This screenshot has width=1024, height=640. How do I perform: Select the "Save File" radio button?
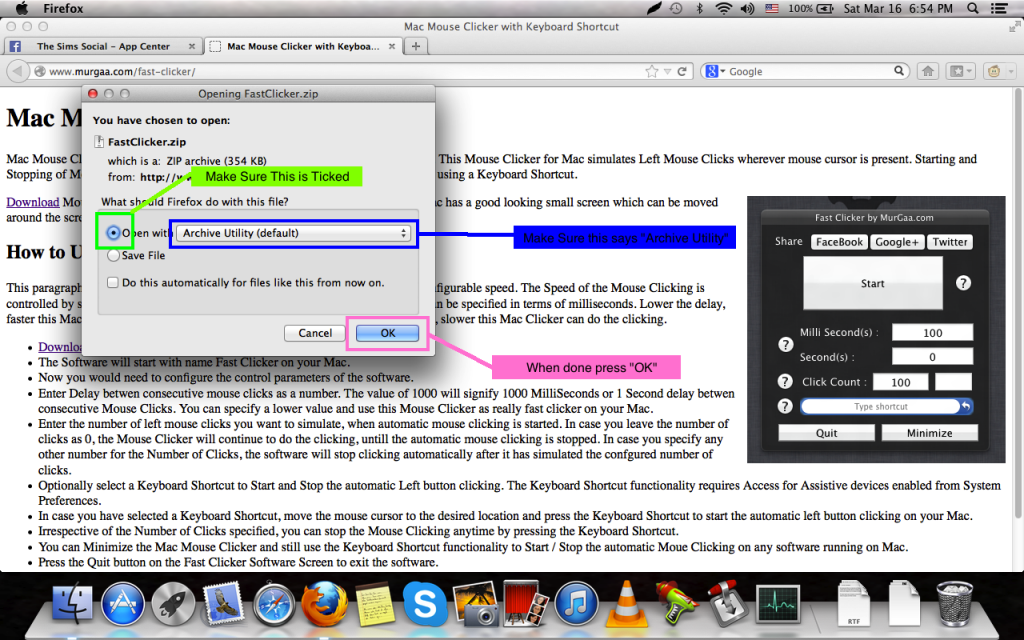coord(114,255)
